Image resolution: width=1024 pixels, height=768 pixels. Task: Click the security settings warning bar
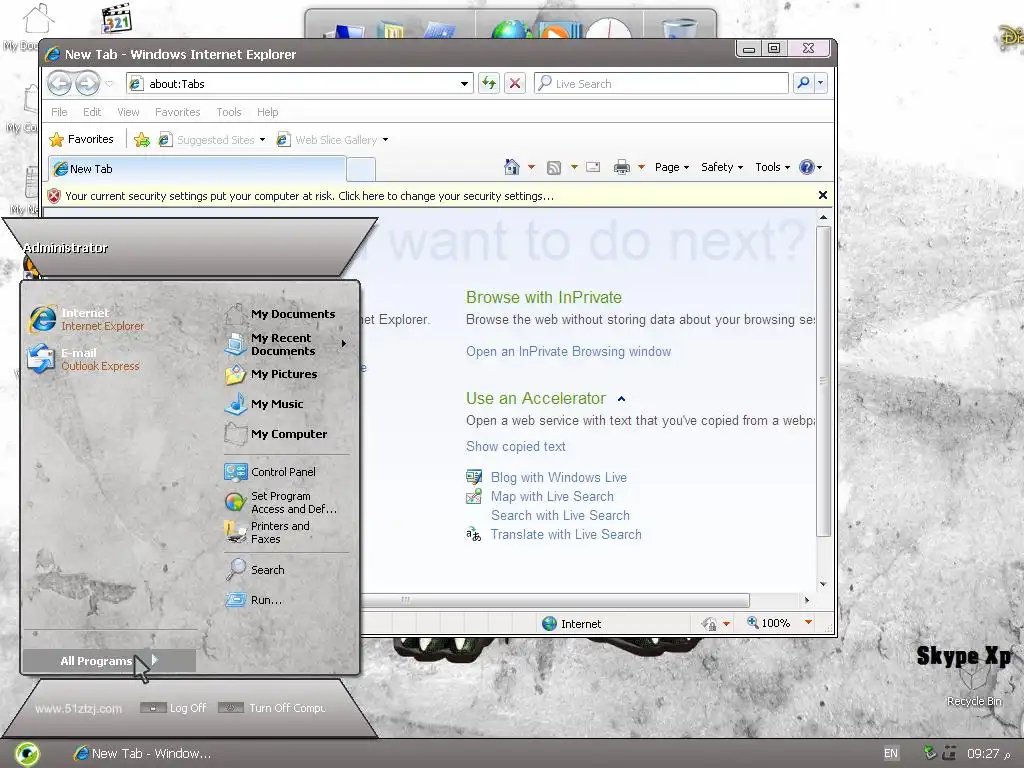pos(431,196)
